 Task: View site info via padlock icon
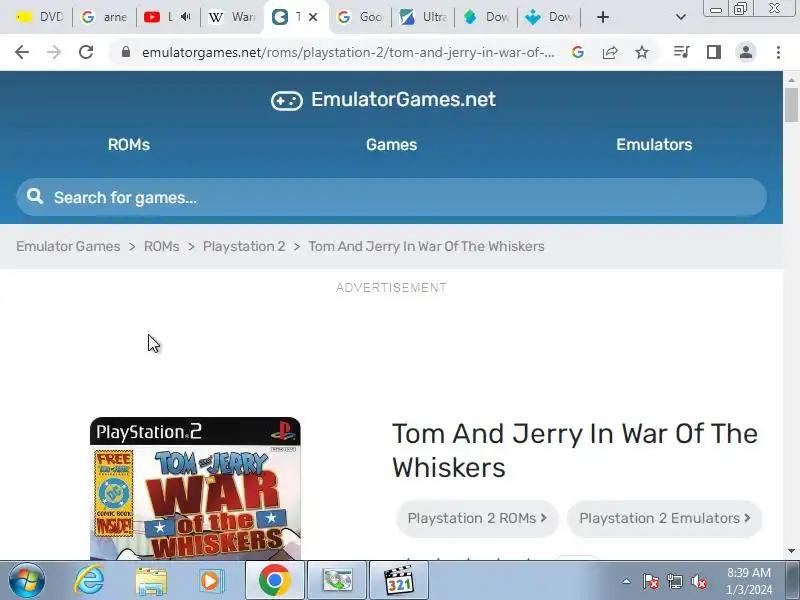pos(126,52)
